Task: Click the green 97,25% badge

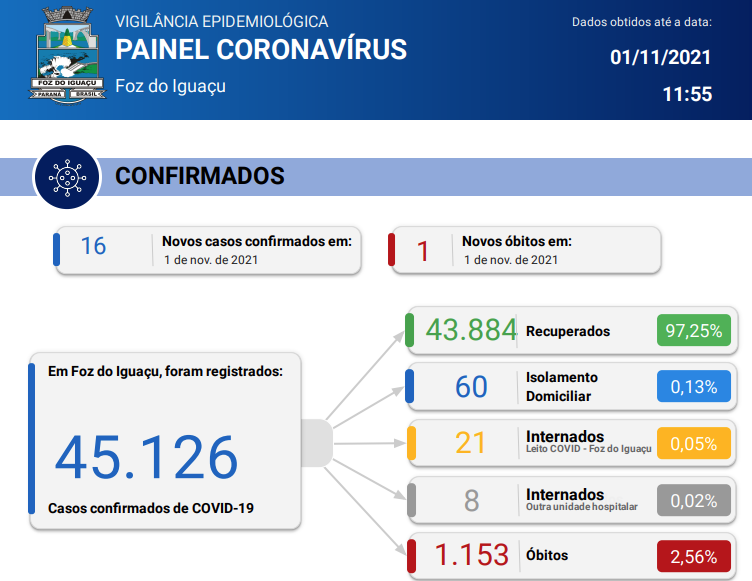Action: (x=694, y=331)
